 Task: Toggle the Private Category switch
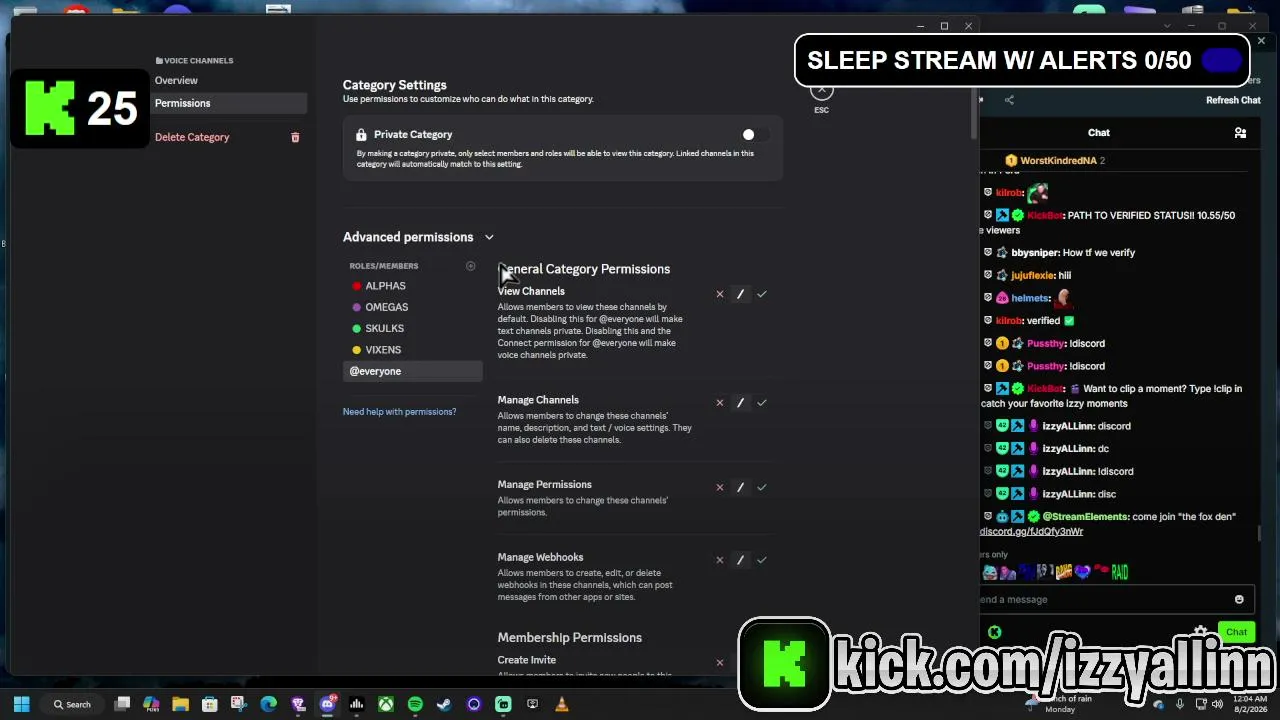coord(755,135)
